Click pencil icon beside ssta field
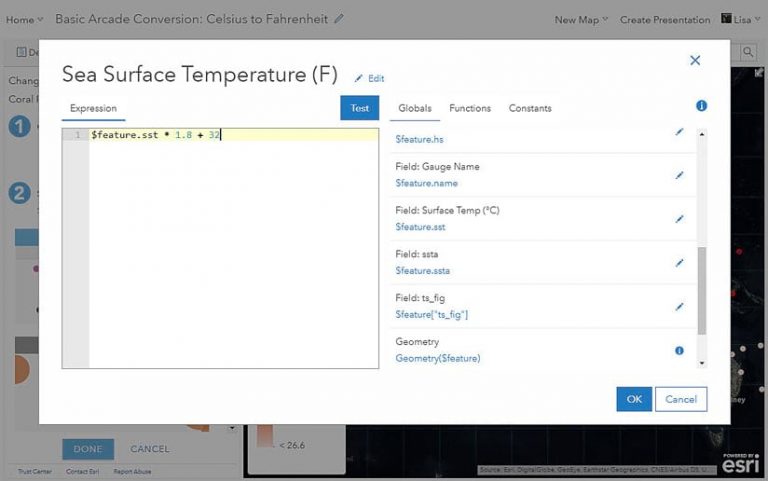 pos(679,263)
